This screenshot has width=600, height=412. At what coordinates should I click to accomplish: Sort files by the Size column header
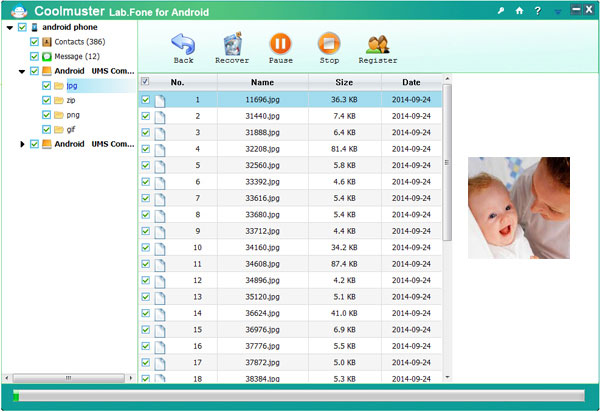pos(343,82)
